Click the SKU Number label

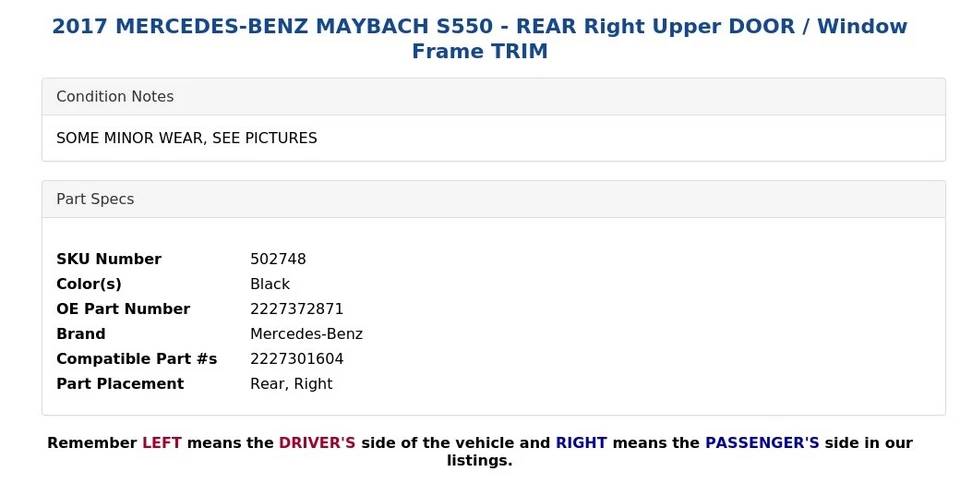coord(109,259)
